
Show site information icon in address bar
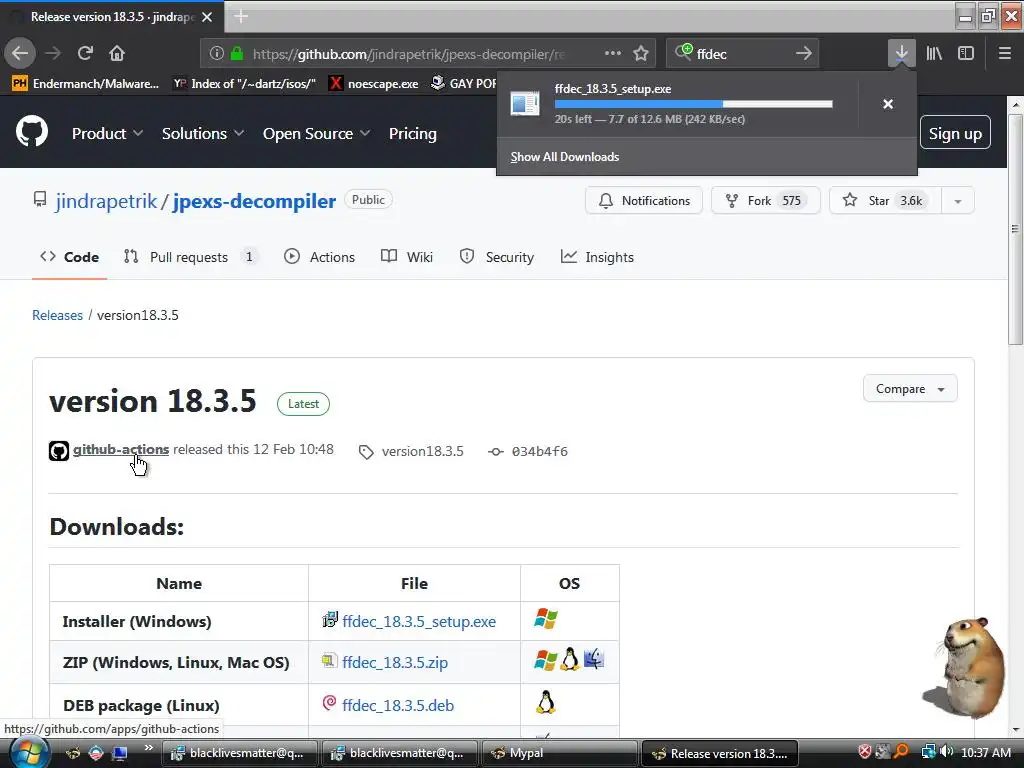coord(217,54)
